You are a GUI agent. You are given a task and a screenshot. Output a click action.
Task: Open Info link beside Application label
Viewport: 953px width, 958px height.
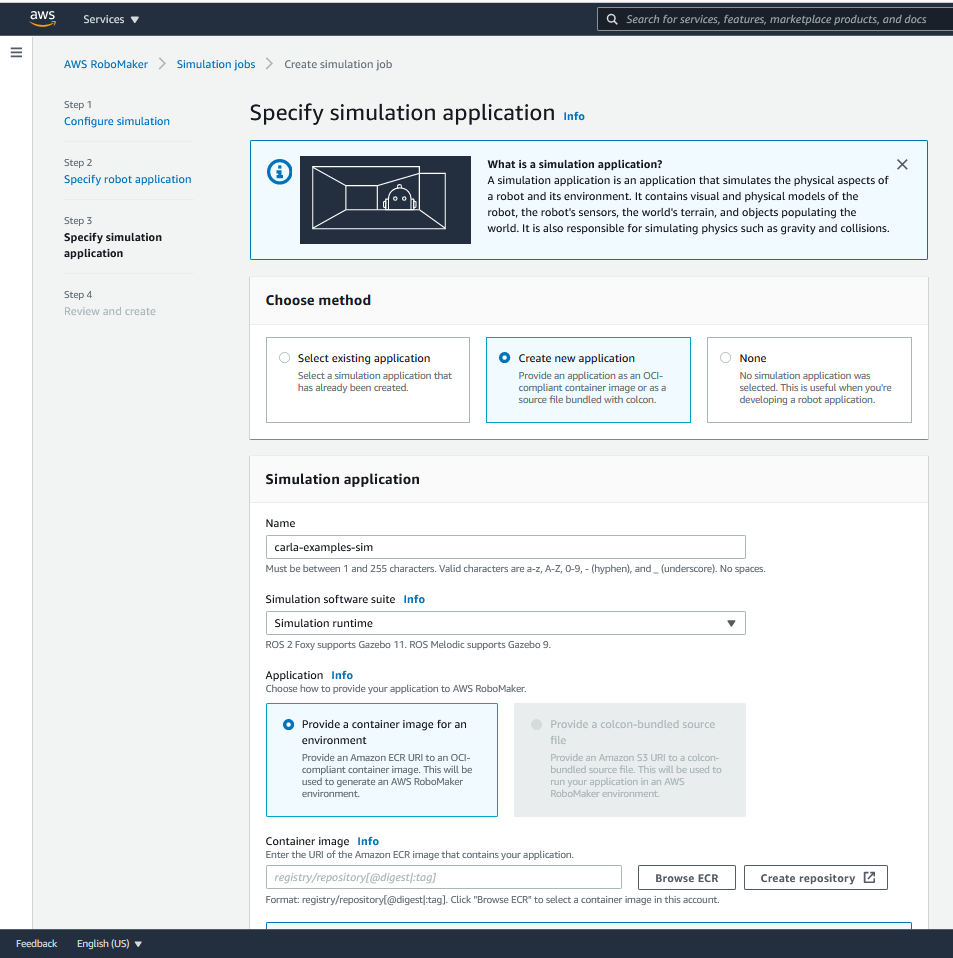point(341,675)
